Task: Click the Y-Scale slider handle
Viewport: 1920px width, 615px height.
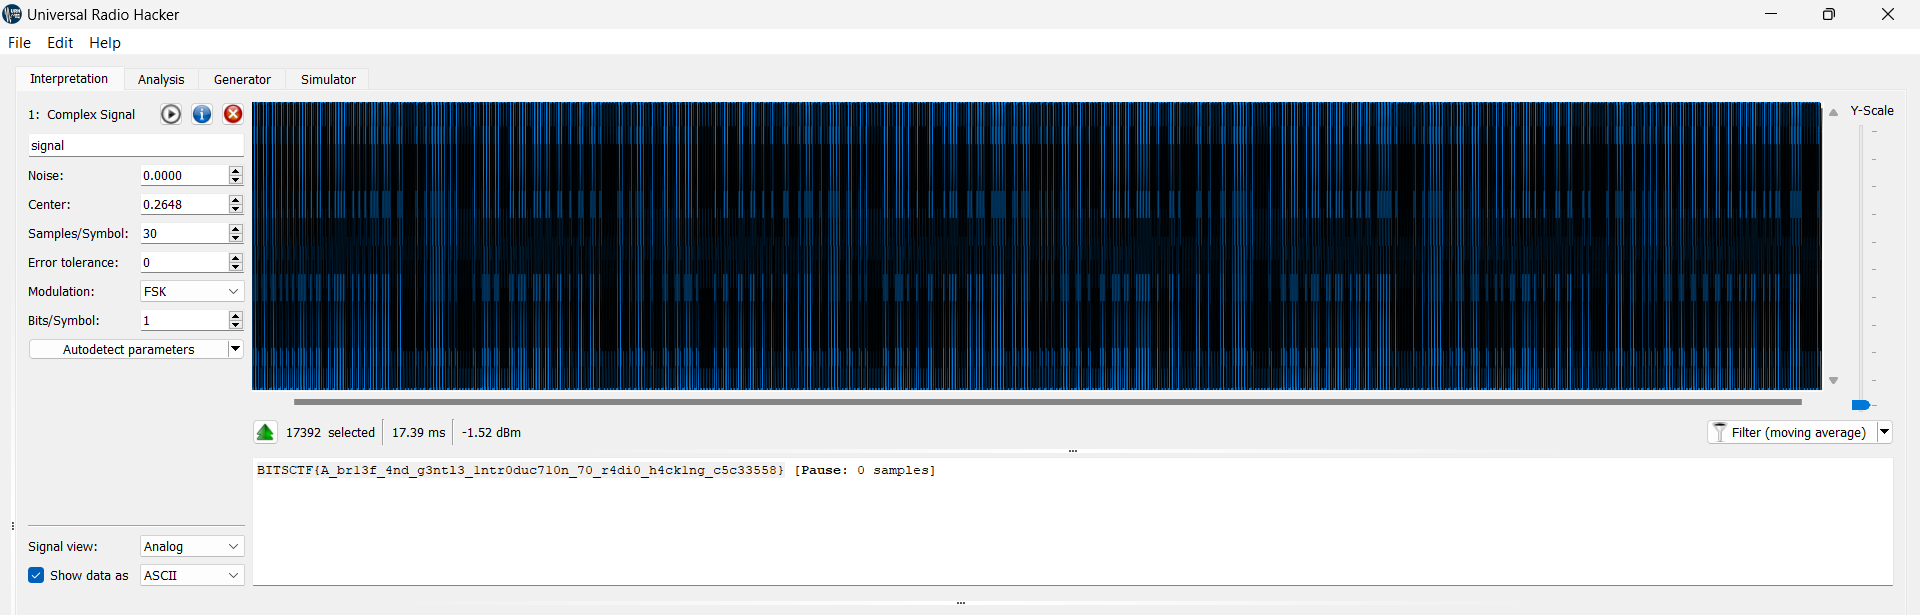Action: pos(1860,405)
